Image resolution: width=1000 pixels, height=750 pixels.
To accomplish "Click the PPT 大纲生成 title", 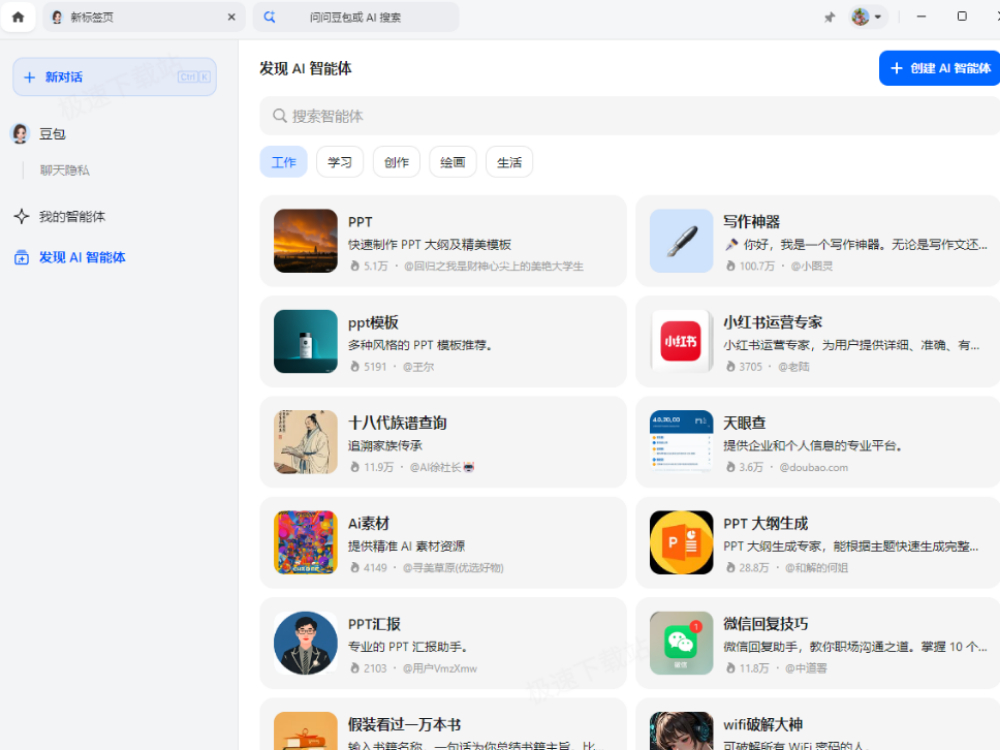I will pos(765,524).
